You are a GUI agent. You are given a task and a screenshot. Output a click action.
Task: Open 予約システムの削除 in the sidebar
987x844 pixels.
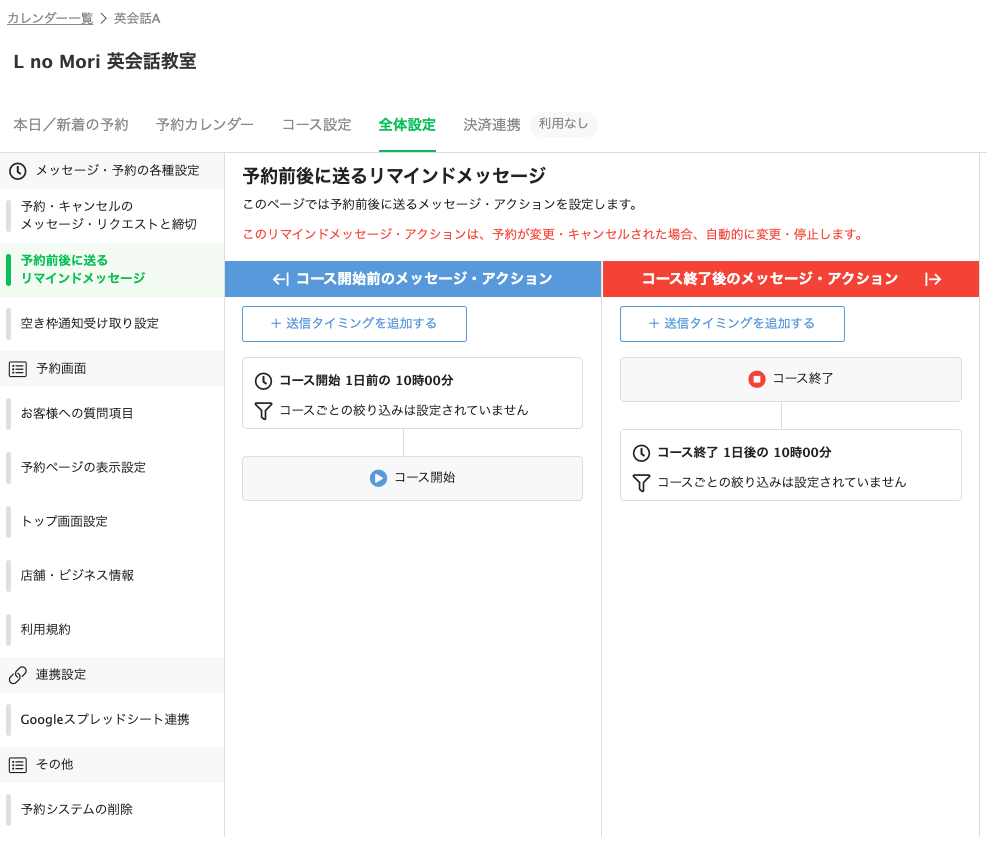pos(77,810)
